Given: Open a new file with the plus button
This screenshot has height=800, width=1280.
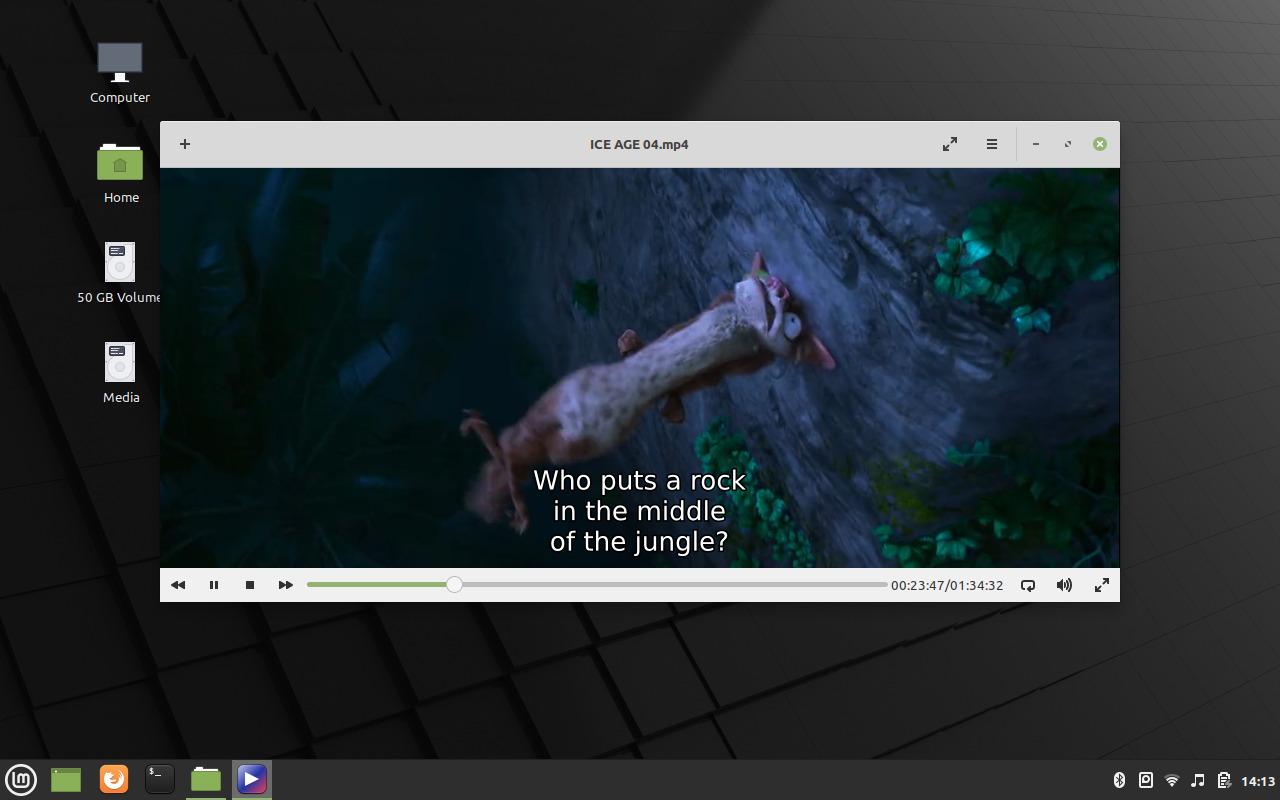Looking at the screenshot, I should tap(185, 144).
